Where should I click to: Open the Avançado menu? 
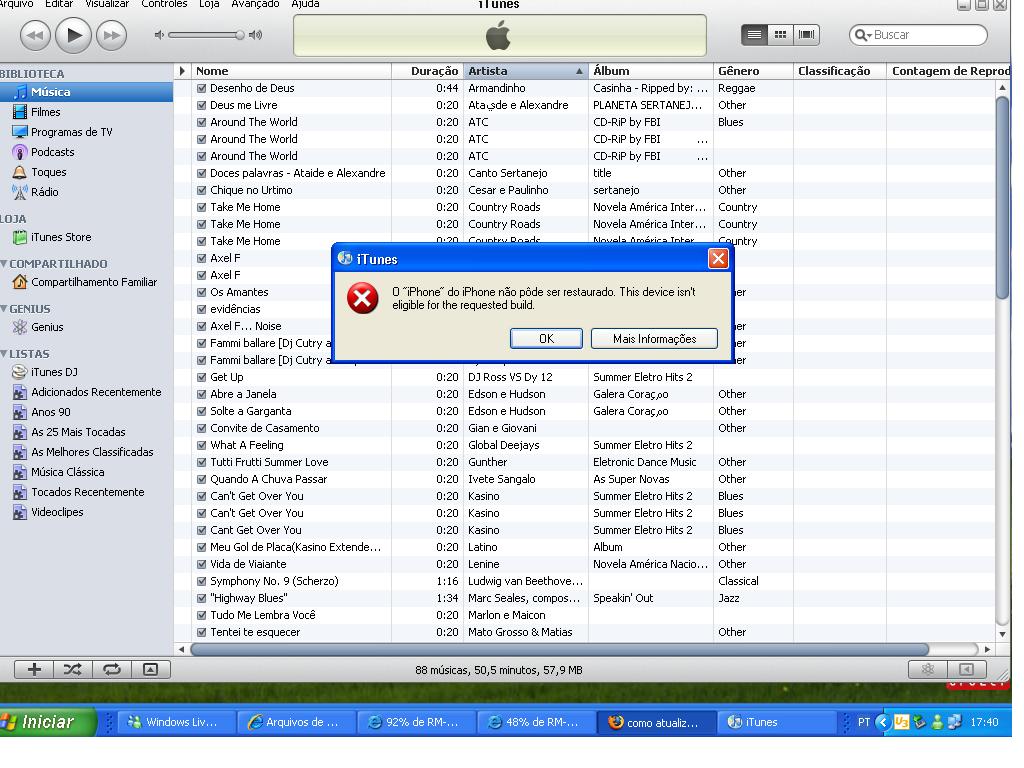(x=255, y=4)
